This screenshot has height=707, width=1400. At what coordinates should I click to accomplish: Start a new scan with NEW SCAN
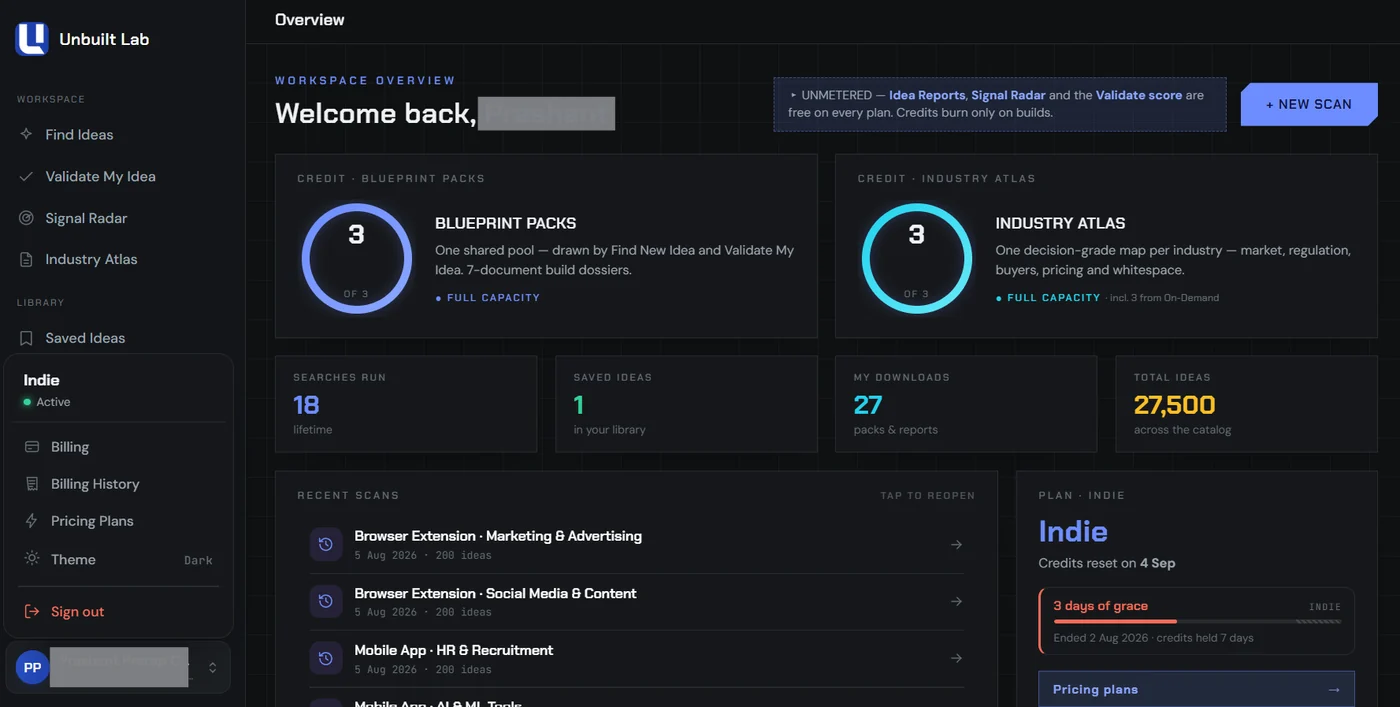click(x=1309, y=104)
